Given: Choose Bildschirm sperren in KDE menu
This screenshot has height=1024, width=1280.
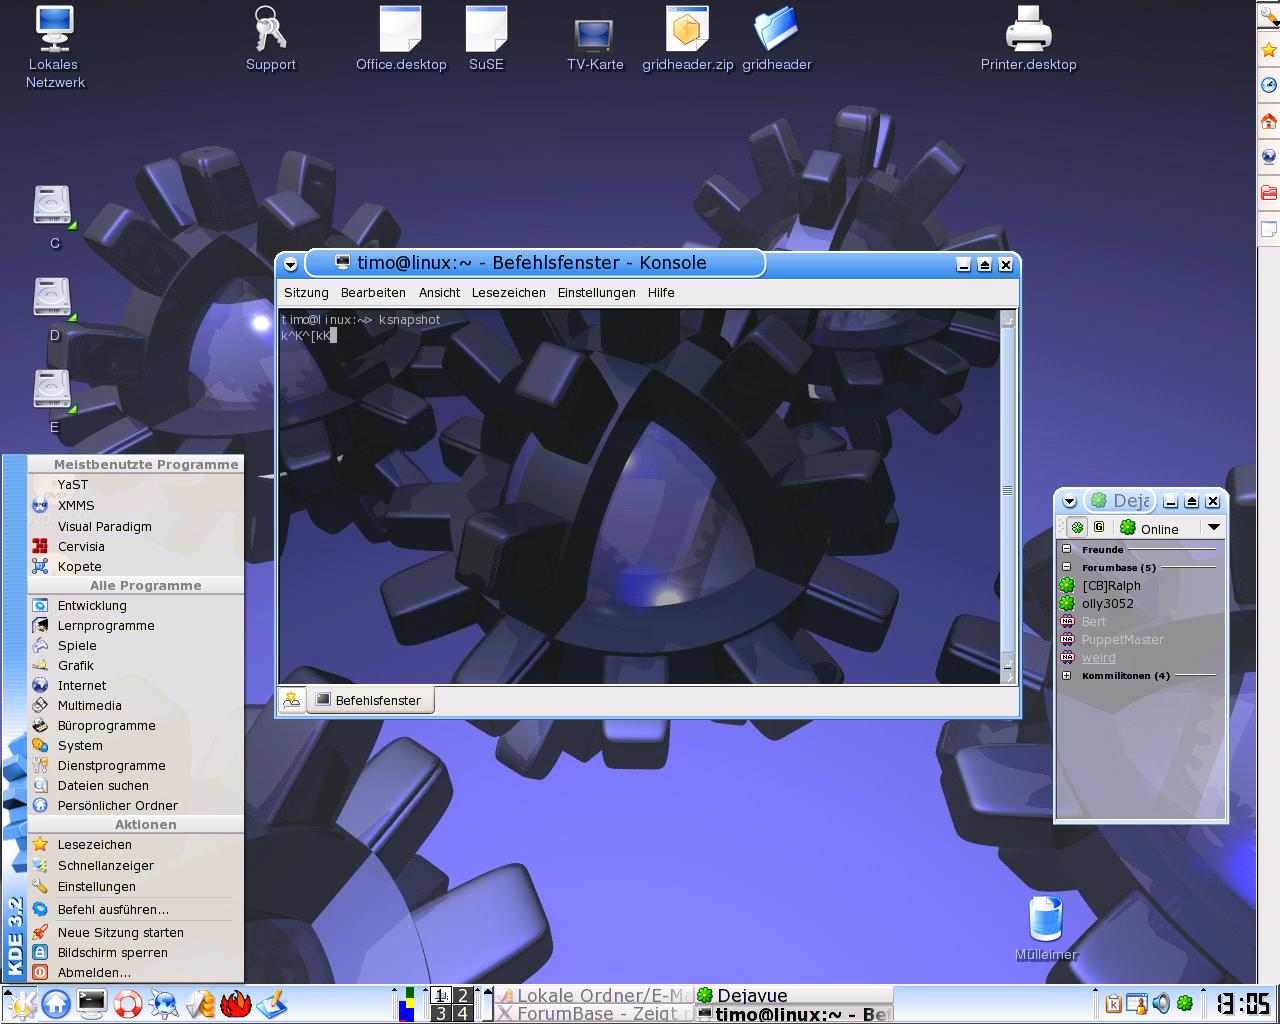Looking at the screenshot, I should 136,952.
